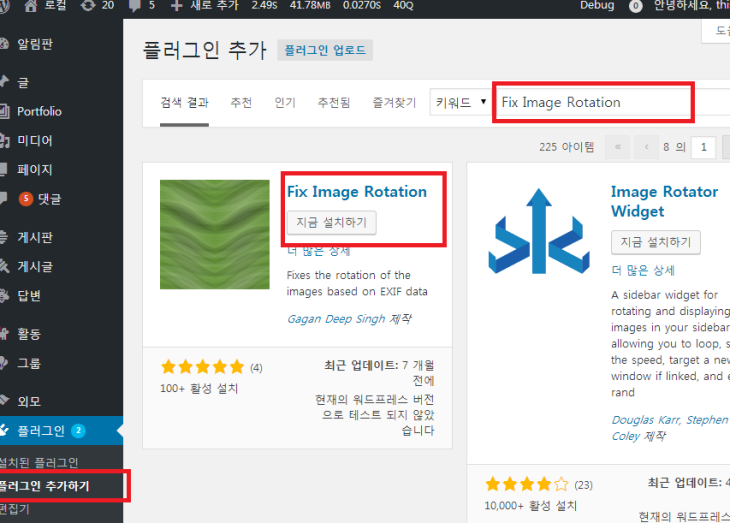This screenshot has width=730, height=523.
Task: Select the 즐겨찾기 favorites tab
Action: click(392, 102)
